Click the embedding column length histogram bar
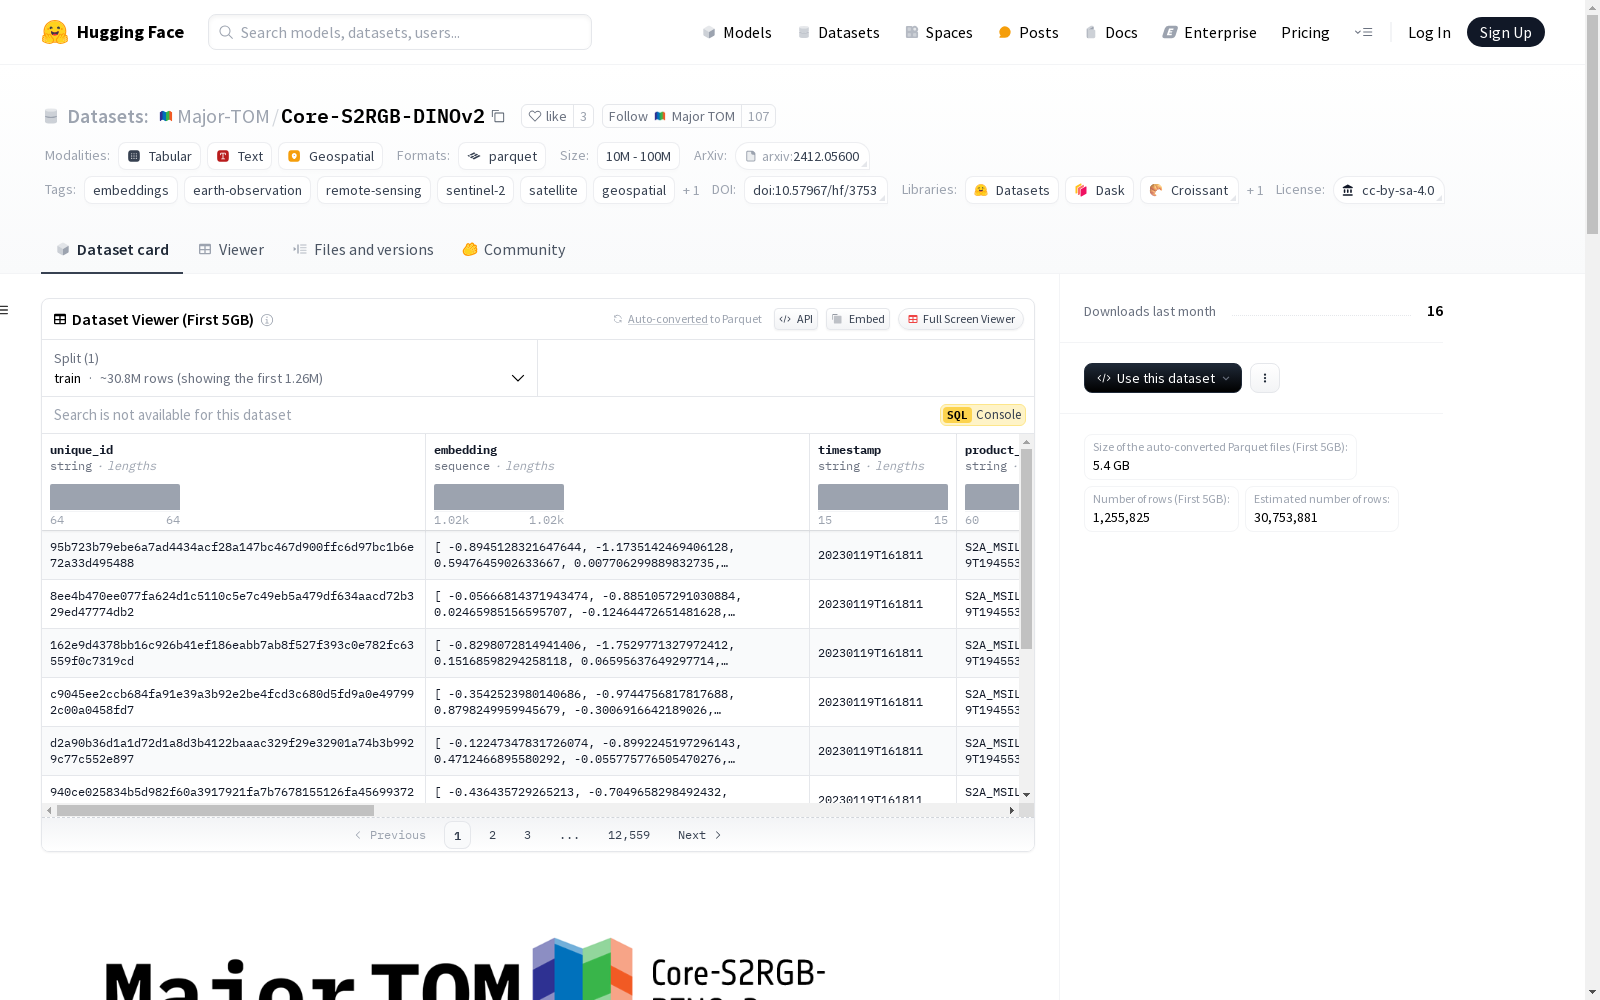 point(499,497)
